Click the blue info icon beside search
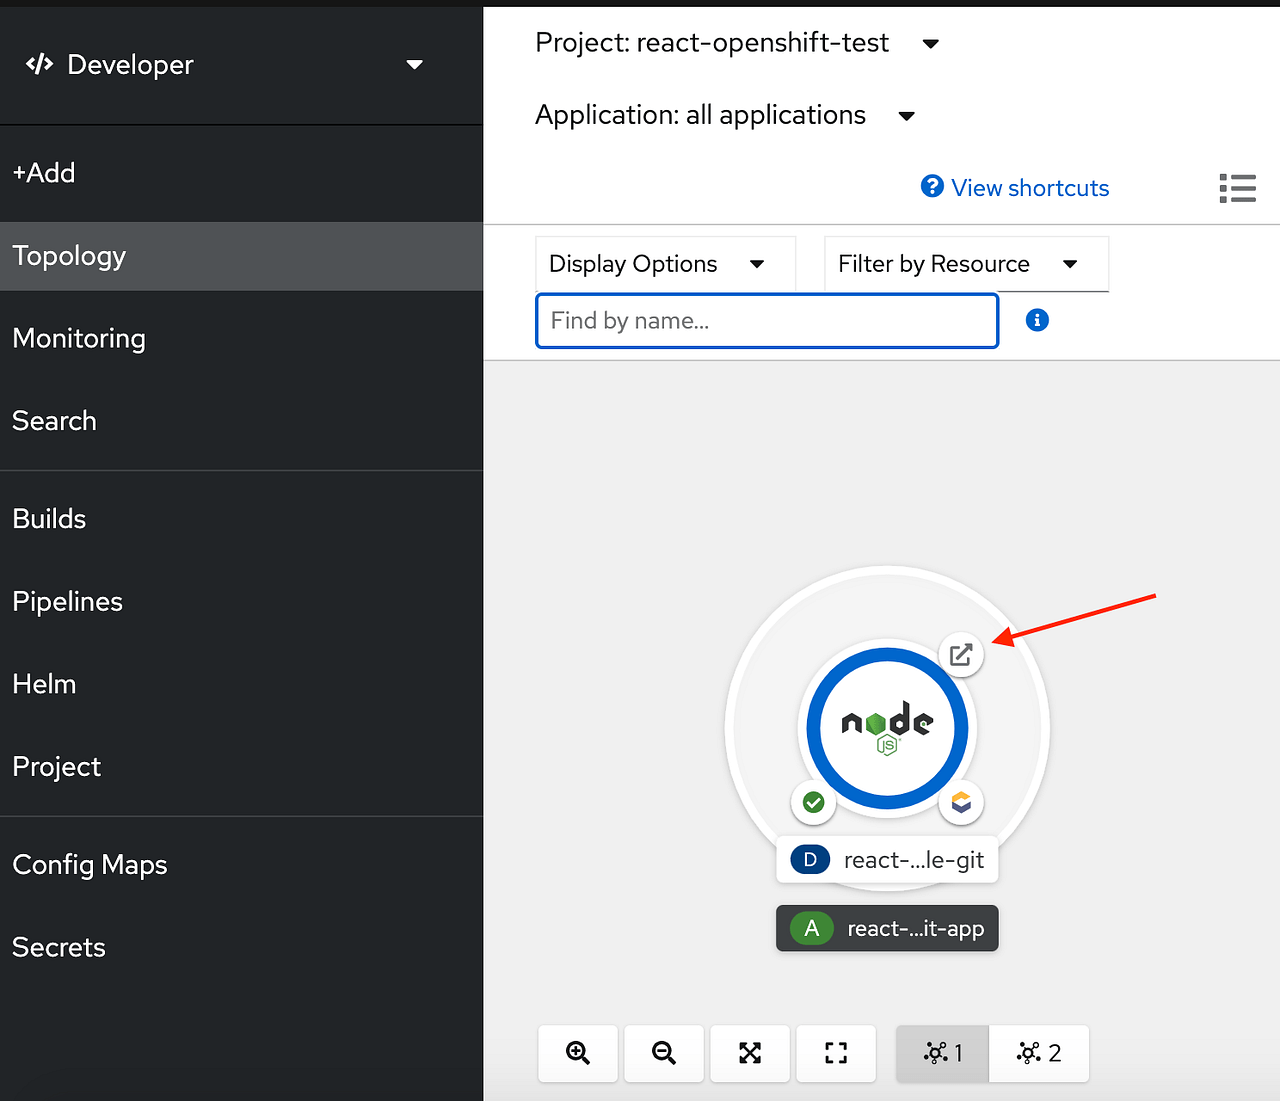The image size is (1280, 1101). [x=1037, y=320]
